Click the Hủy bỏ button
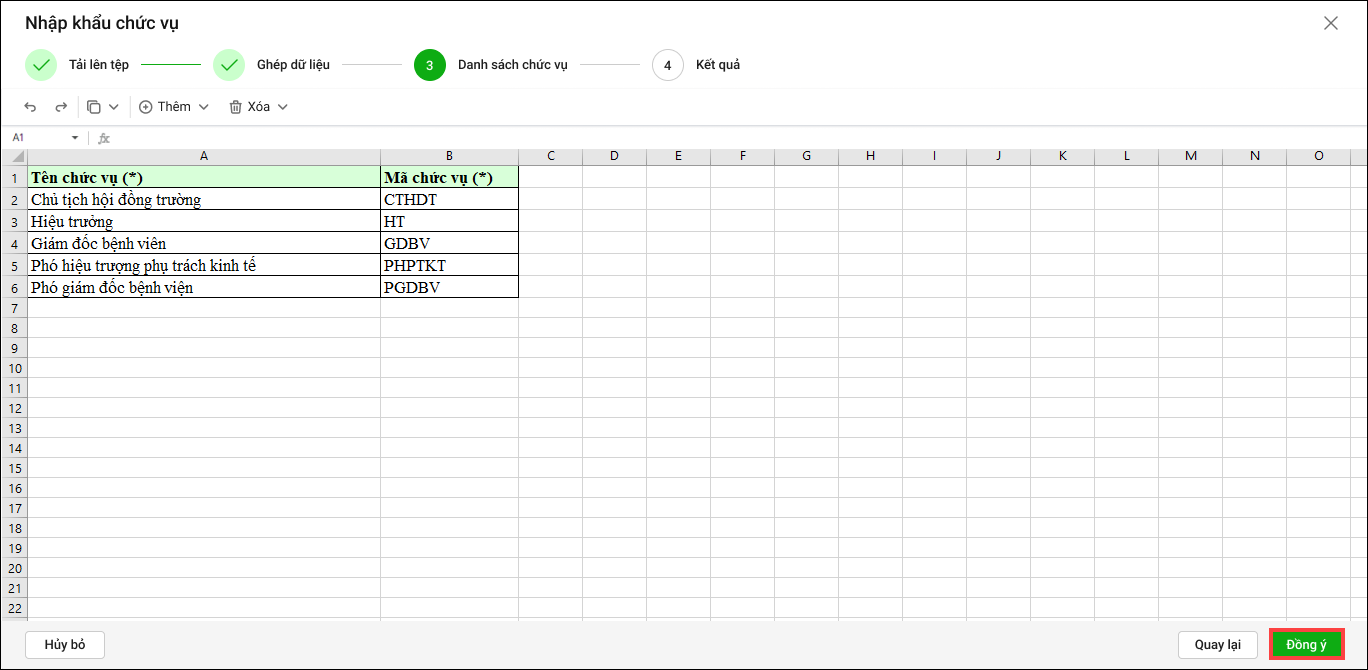 click(x=65, y=645)
